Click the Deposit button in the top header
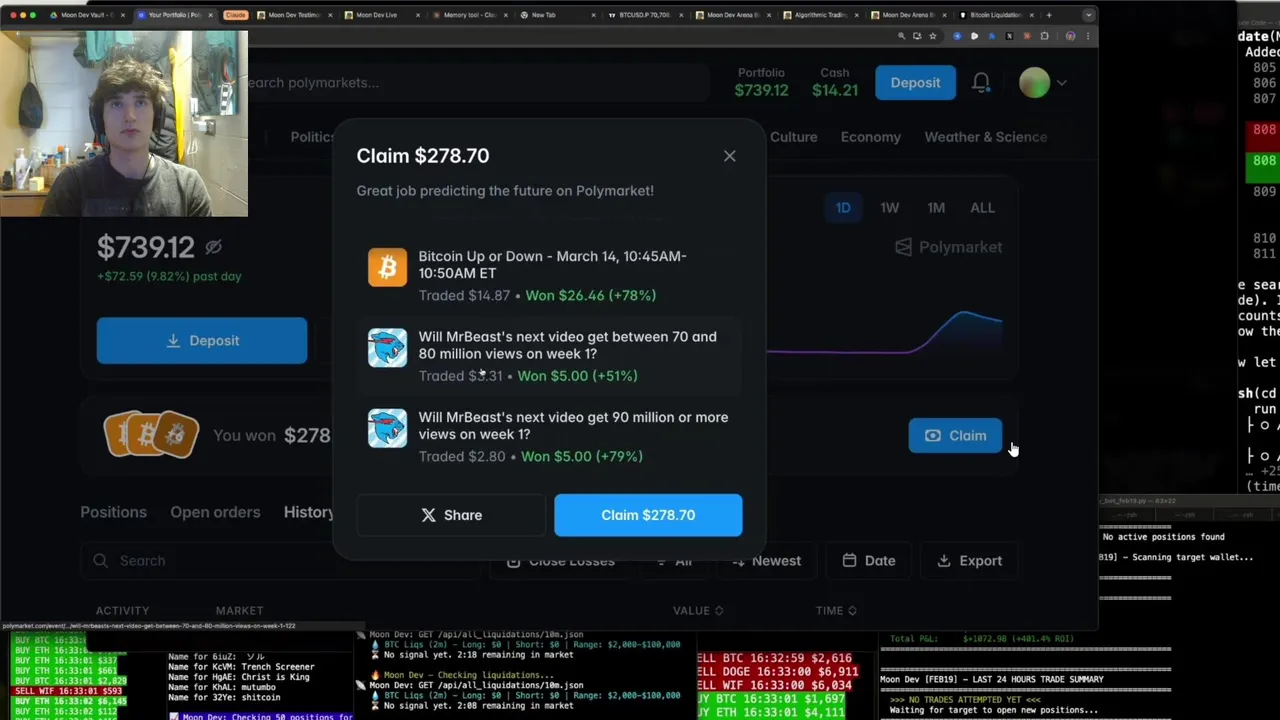This screenshot has width=1280, height=720. pyautogui.click(x=915, y=83)
